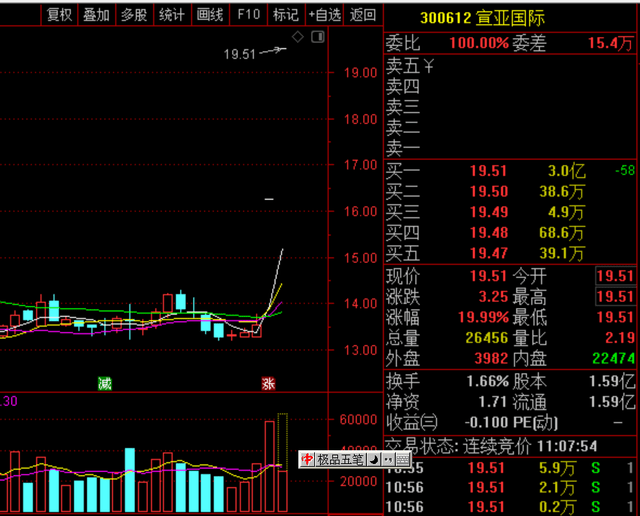
Task: Click the 卖五 ¥ symbol icon
Action: 429,66
